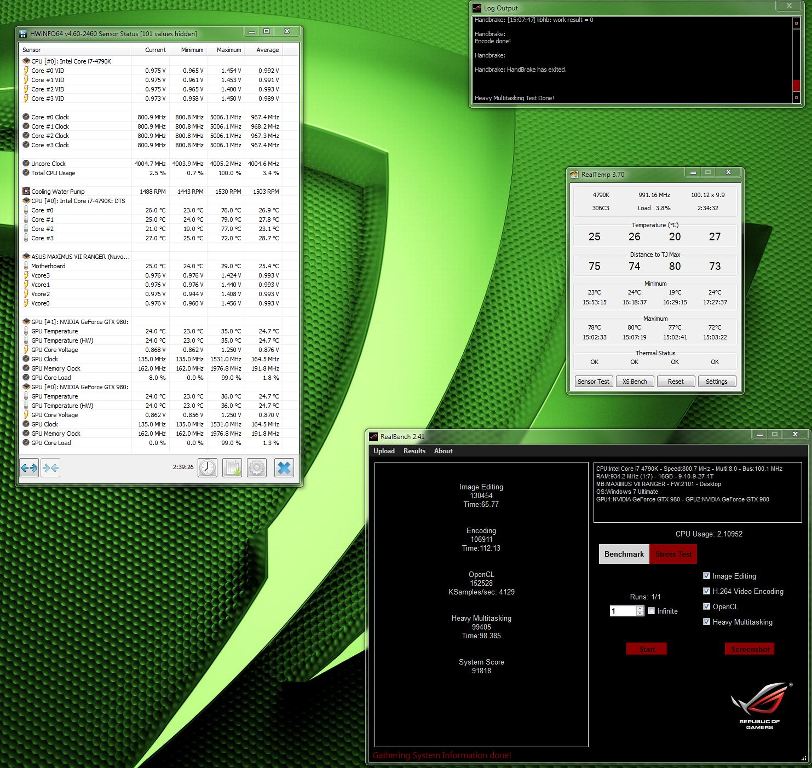This screenshot has width=812, height=768.
Task: Open HWiNFO sensor settings via the gear icon
Action: coord(257,468)
